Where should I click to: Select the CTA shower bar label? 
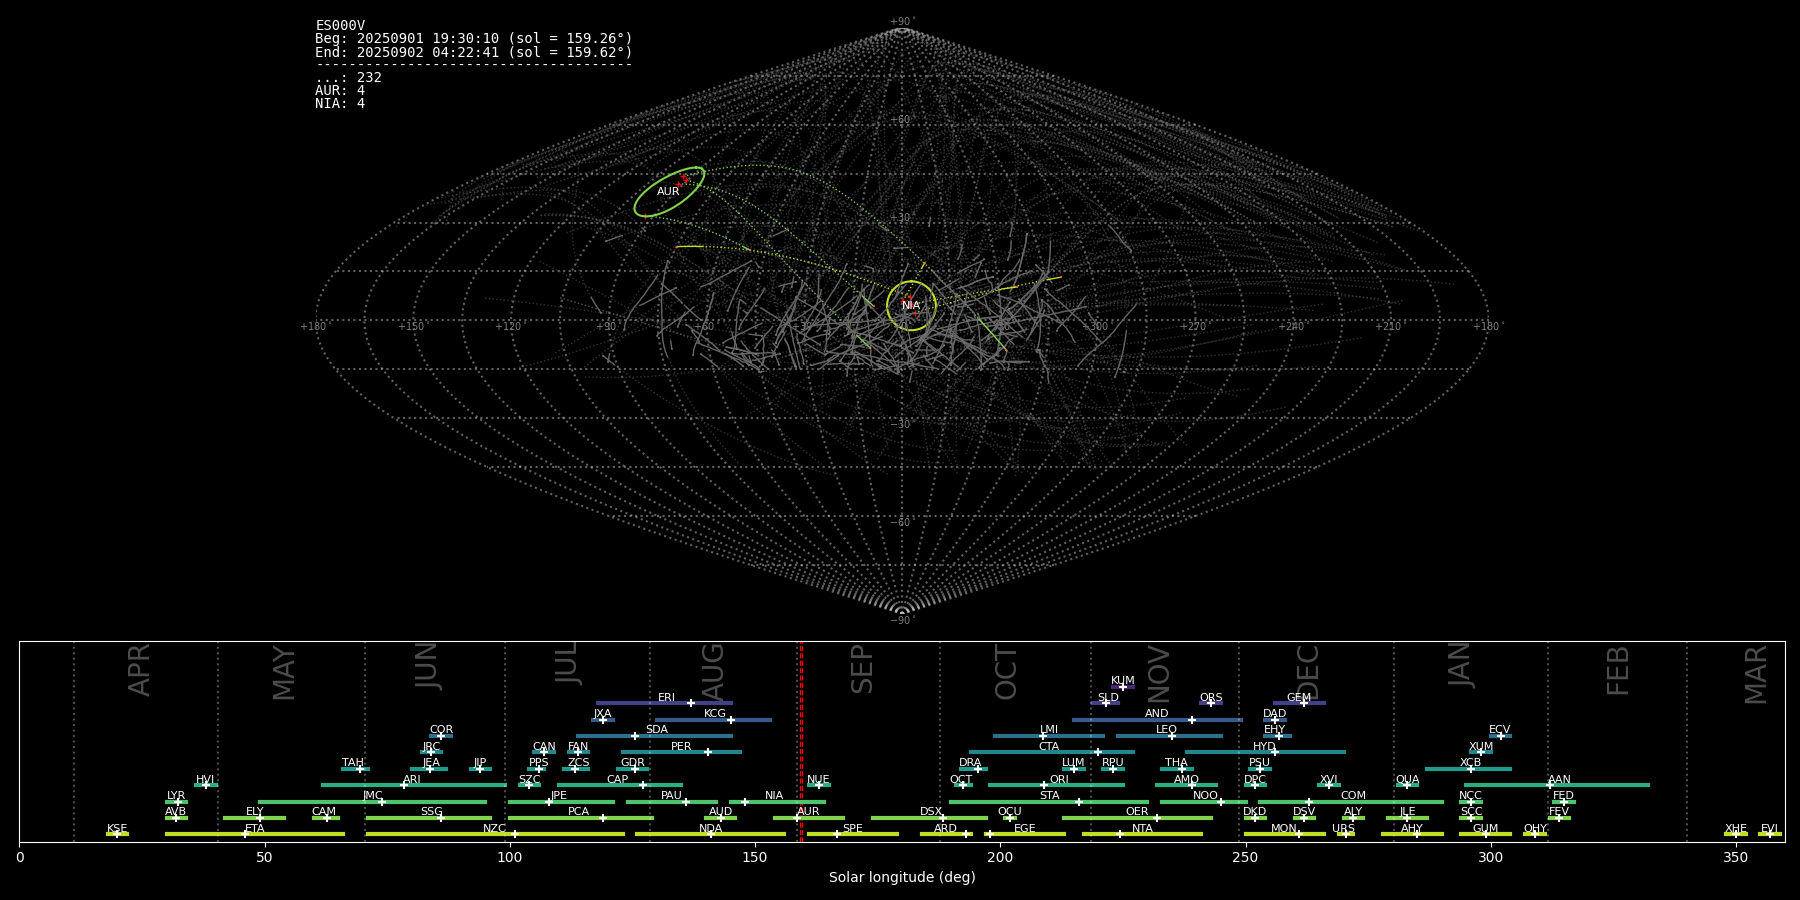pyautogui.click(x=1049, y=747)
